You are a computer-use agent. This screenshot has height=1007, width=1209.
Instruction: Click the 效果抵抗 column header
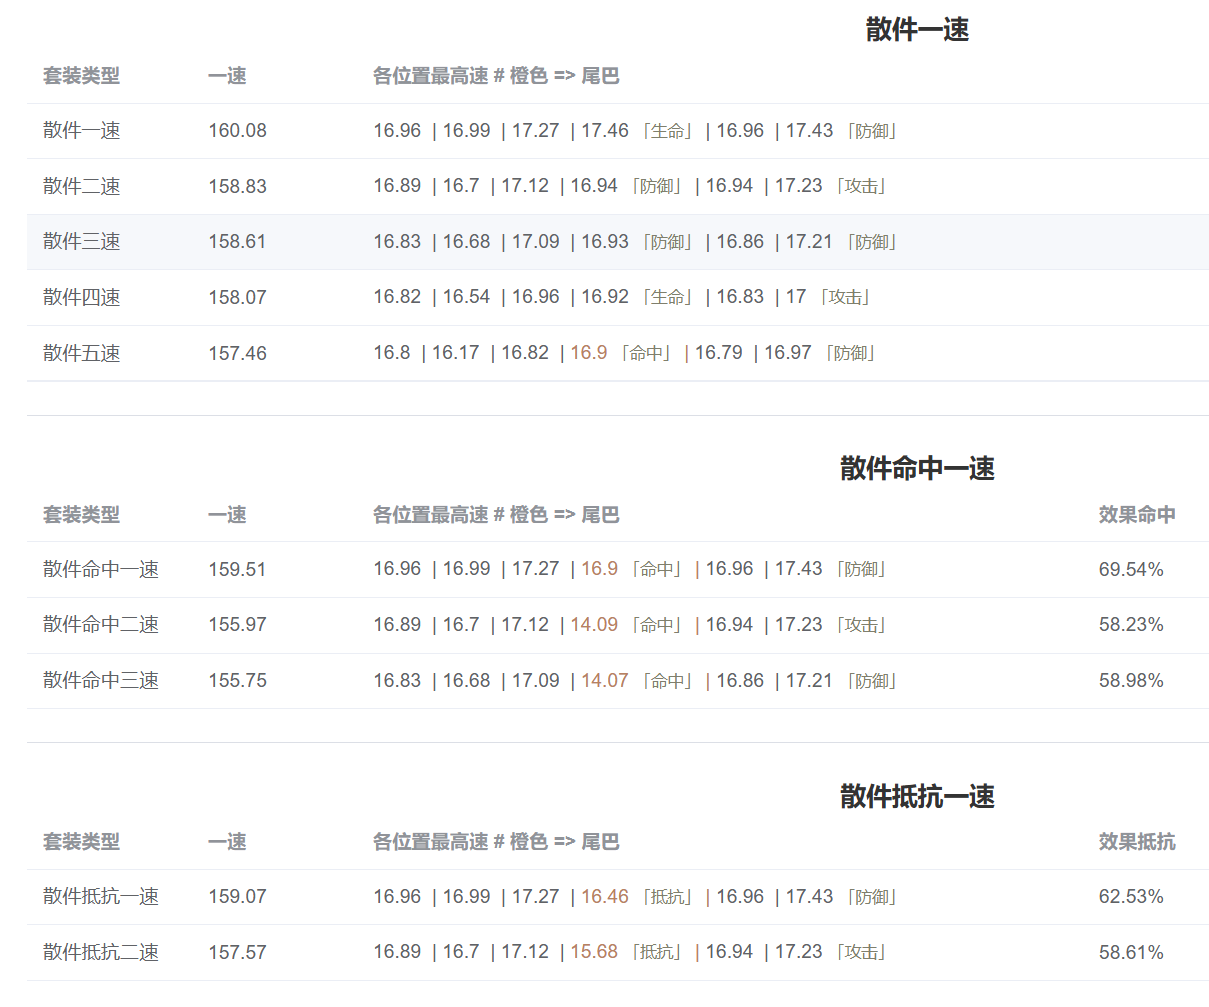click(1137, 842)
